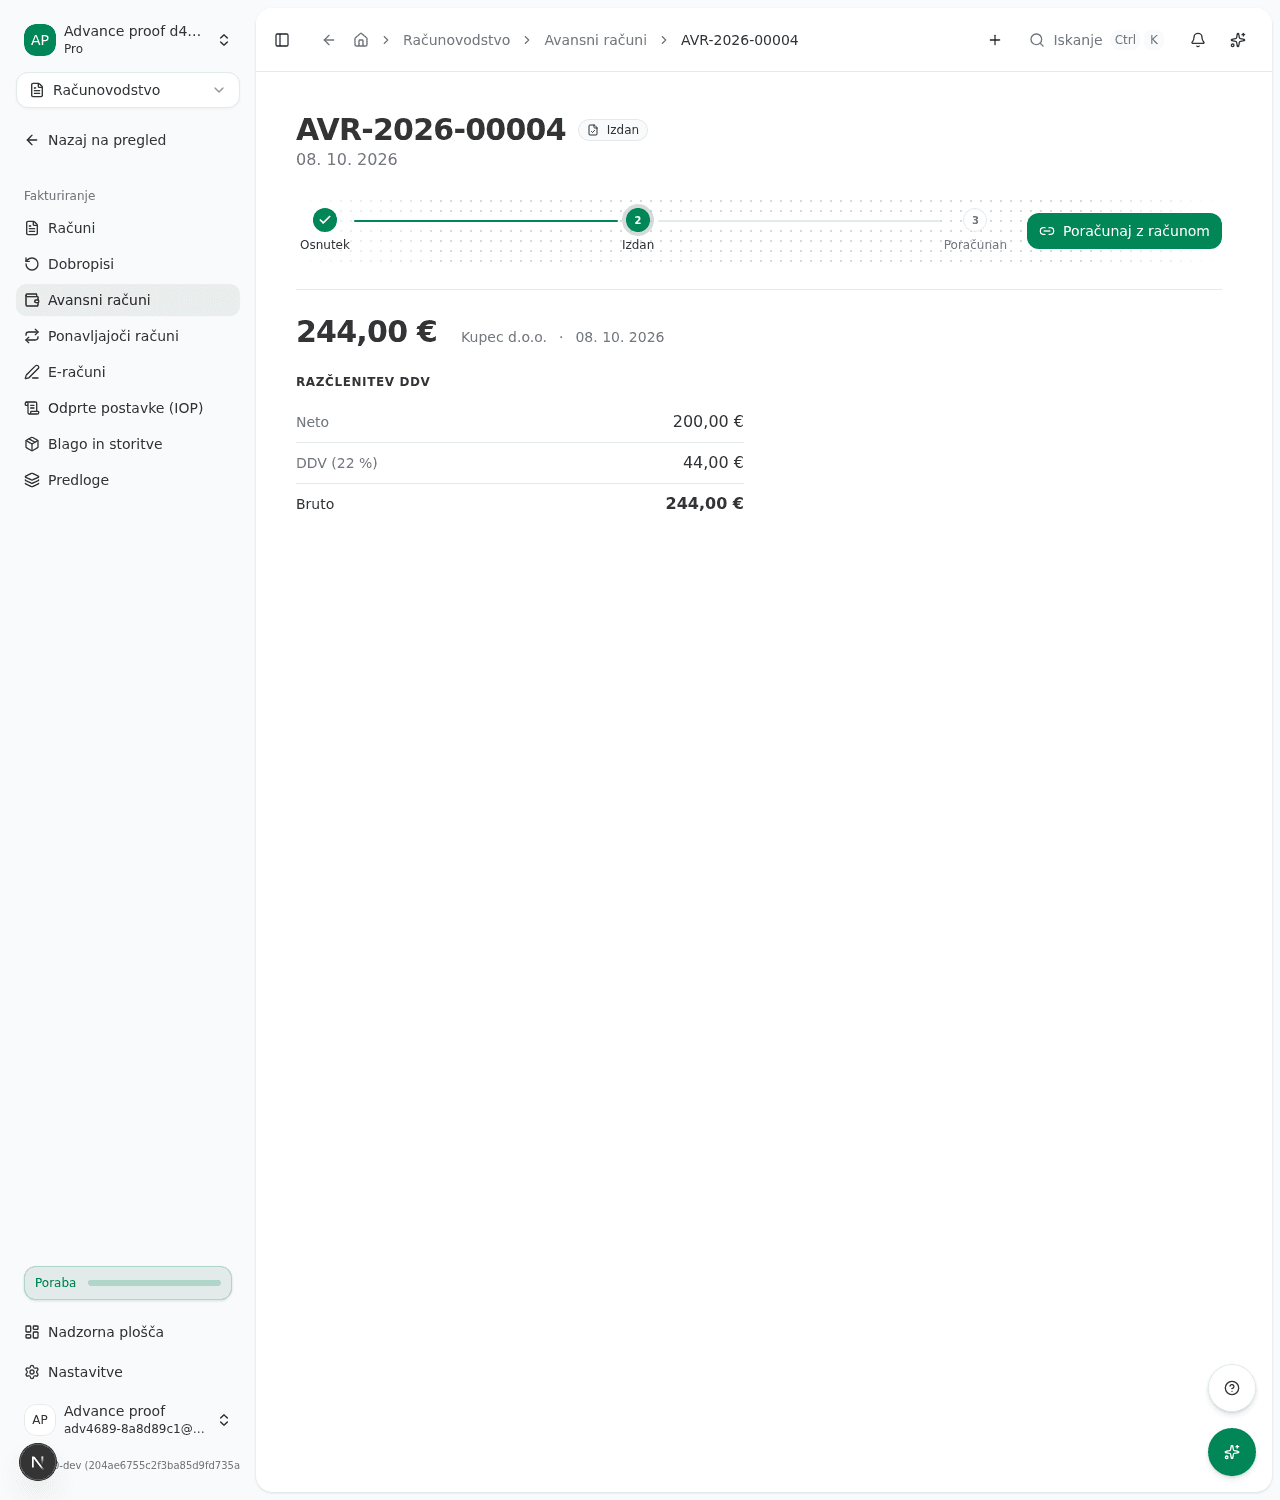Click the Izdan step 2 marker
The width and height of the screenshot is (1280, 1500).
638,220
